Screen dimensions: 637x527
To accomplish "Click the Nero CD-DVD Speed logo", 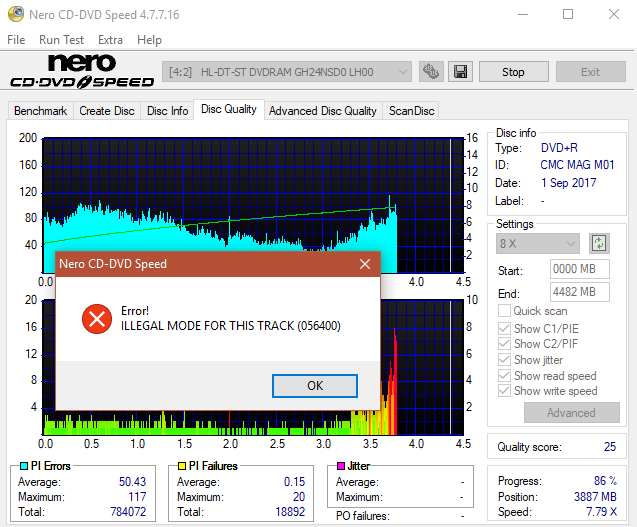I will 82,71.
